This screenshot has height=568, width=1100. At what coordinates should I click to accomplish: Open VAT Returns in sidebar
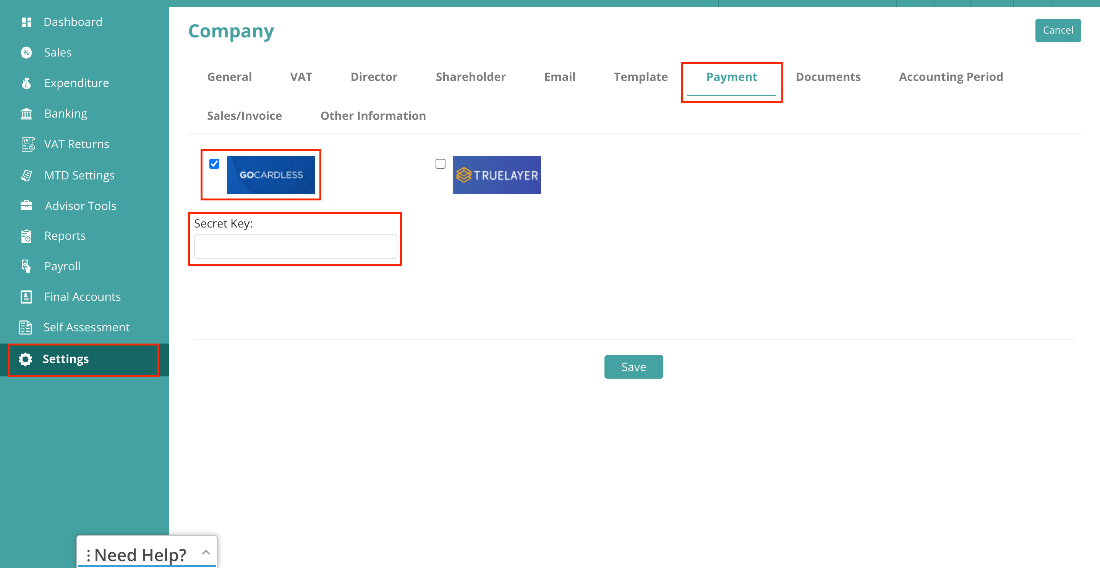76,144
